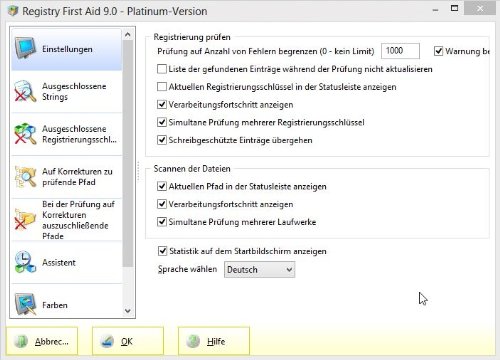Switch to Ausgeschlossene Registrierungsschl... section
The image size is (500, 360).
pyautogui.click(x=67, y=134)
